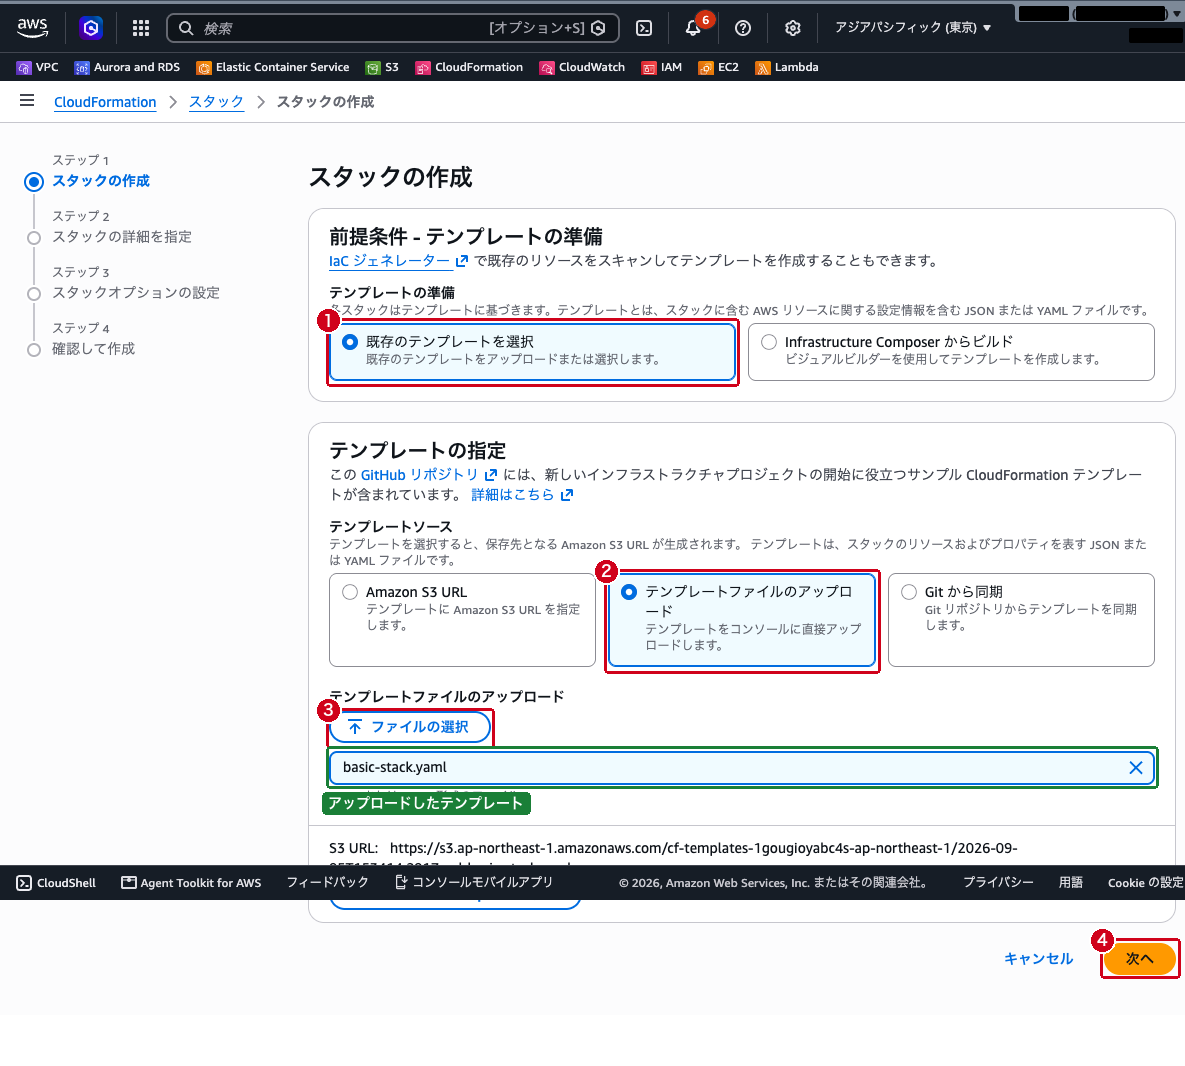Open the help question mark icon
This screenshot has width=1185, height=1066.
(743, 28)
